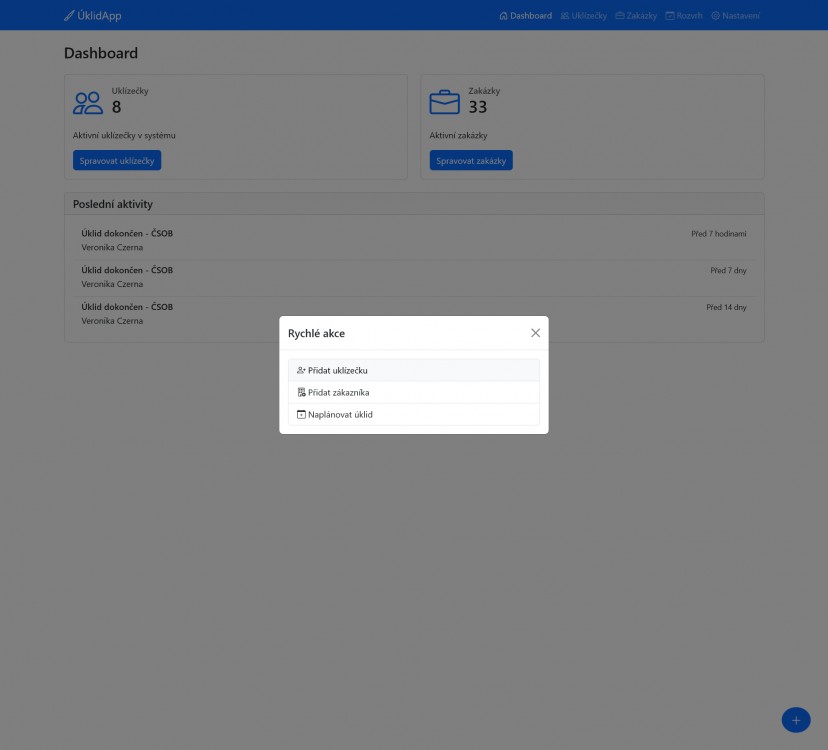
Task: Select the activity dated Před 7 hodinami
Action: [x=413, y=240]
